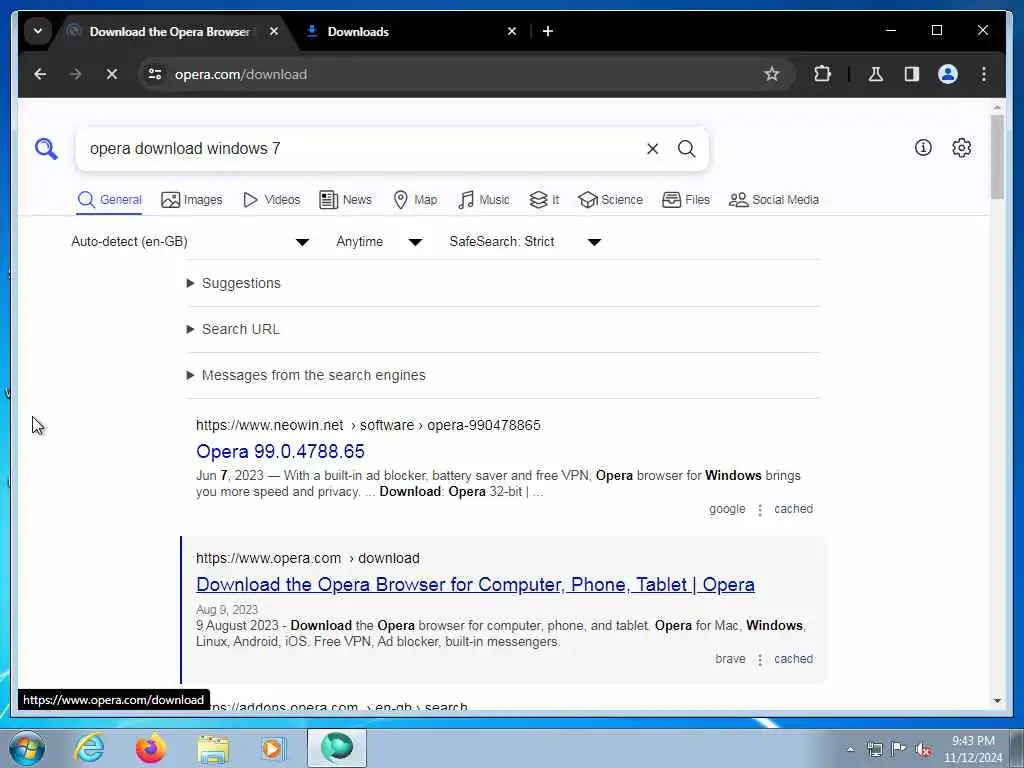The image size is (1024, 768).
Task: Open the Anytime time range dropdown
Action: [379, 242]
